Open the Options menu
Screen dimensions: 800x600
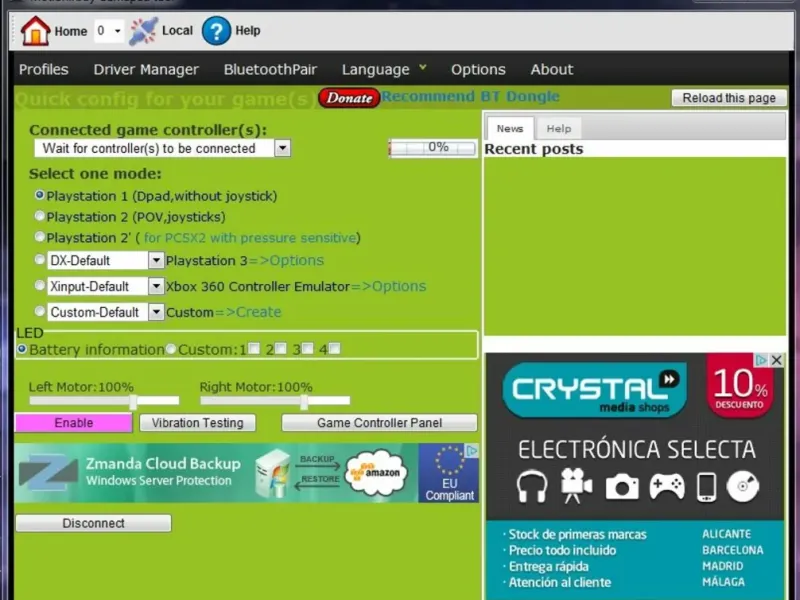pyautogui.click(x=478, y=69)
